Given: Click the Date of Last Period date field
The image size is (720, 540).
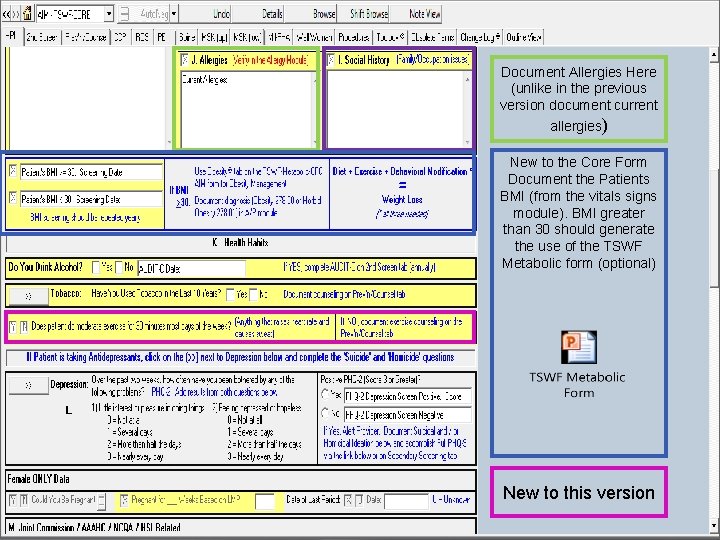Looking at the screenshot, I should point(406,501).
